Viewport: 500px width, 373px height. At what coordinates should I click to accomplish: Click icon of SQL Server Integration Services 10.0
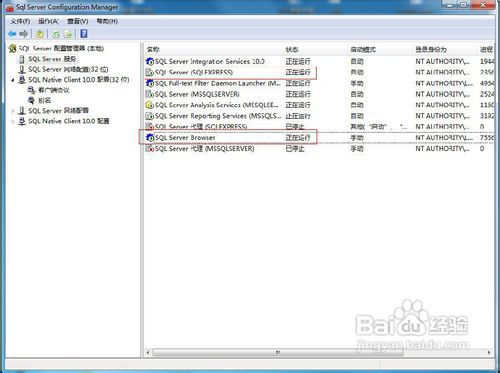150,61
